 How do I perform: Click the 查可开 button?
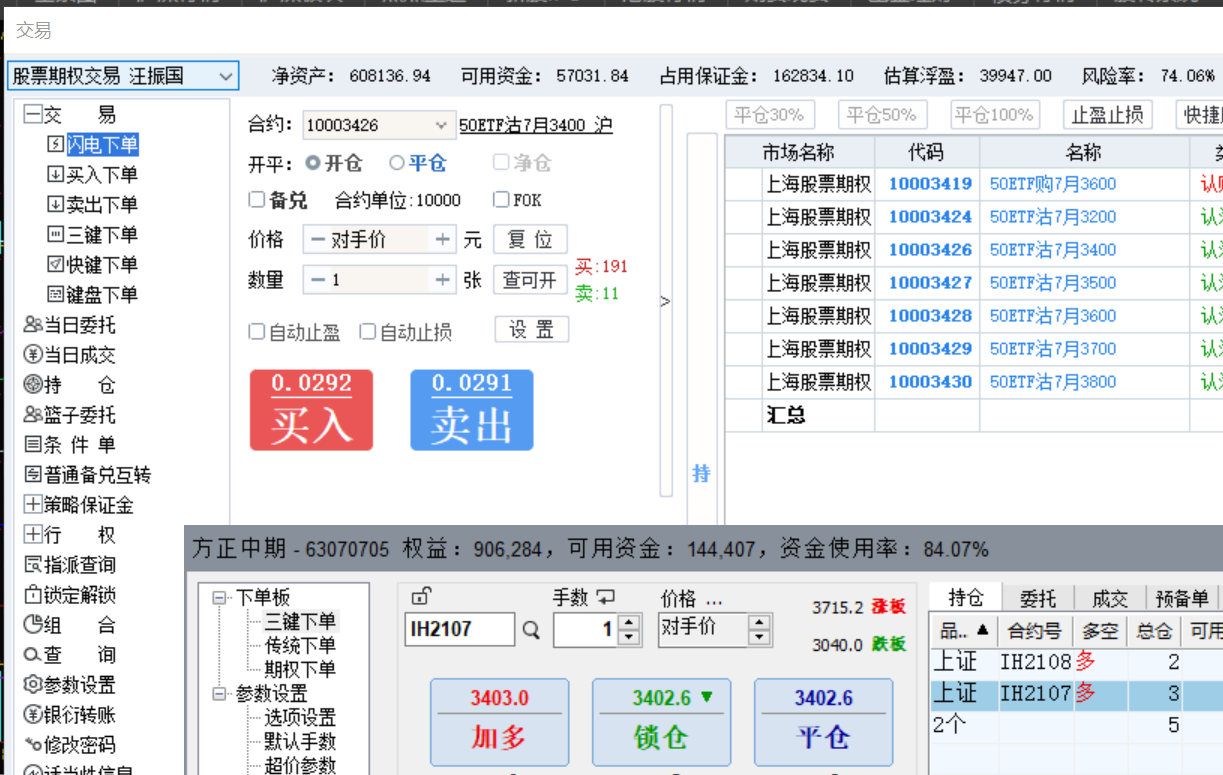coord(530,280)
